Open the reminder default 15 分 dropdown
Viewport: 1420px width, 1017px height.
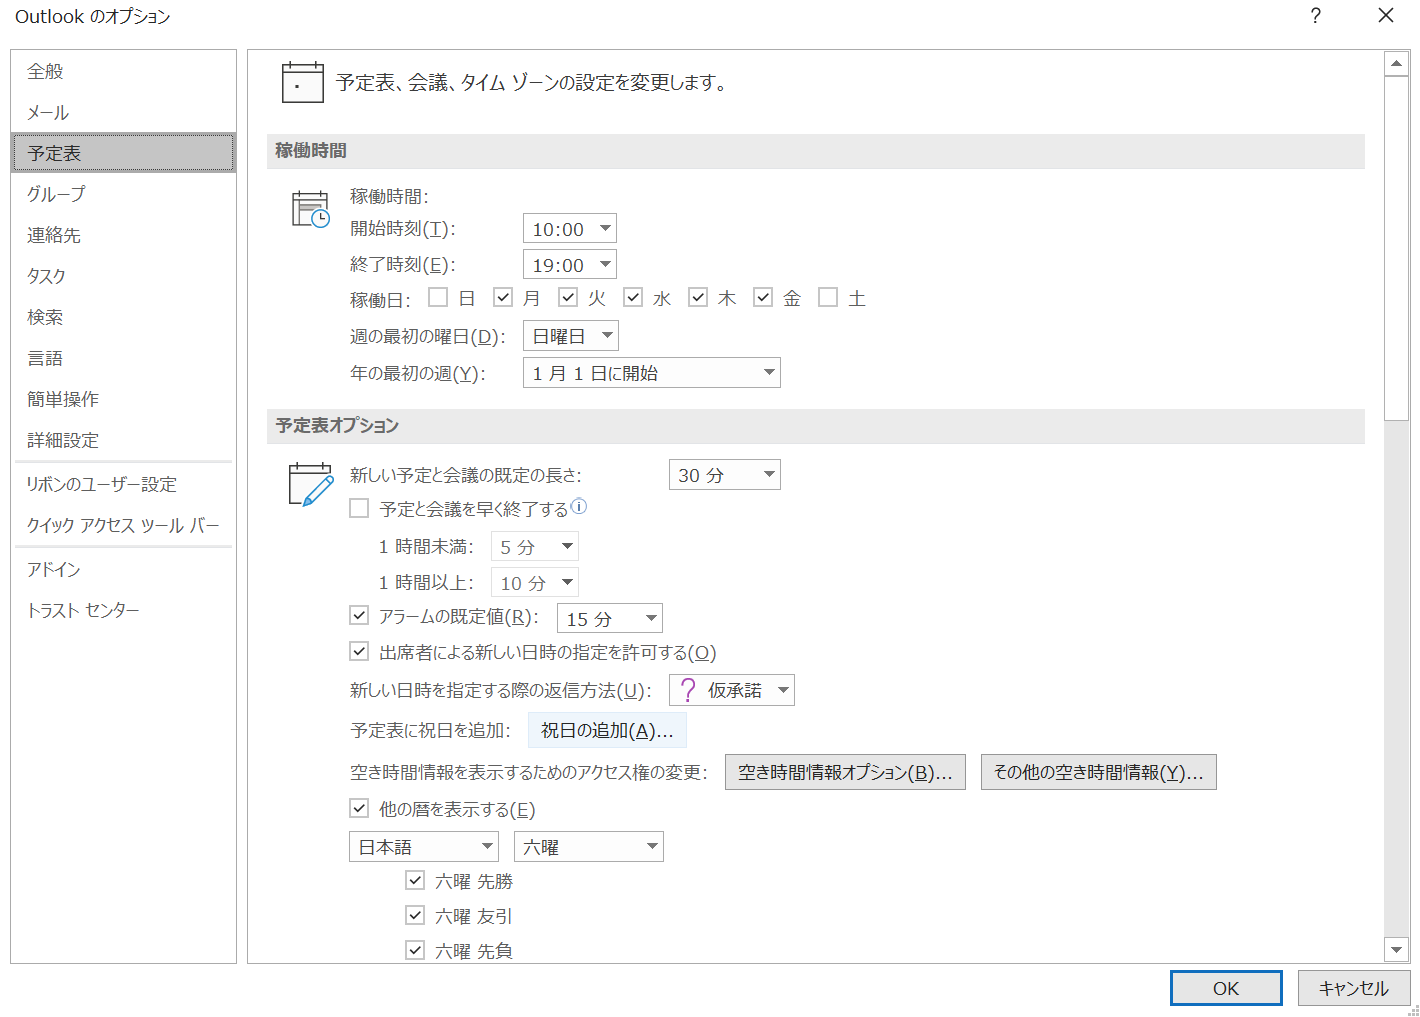tap(610, 619)
